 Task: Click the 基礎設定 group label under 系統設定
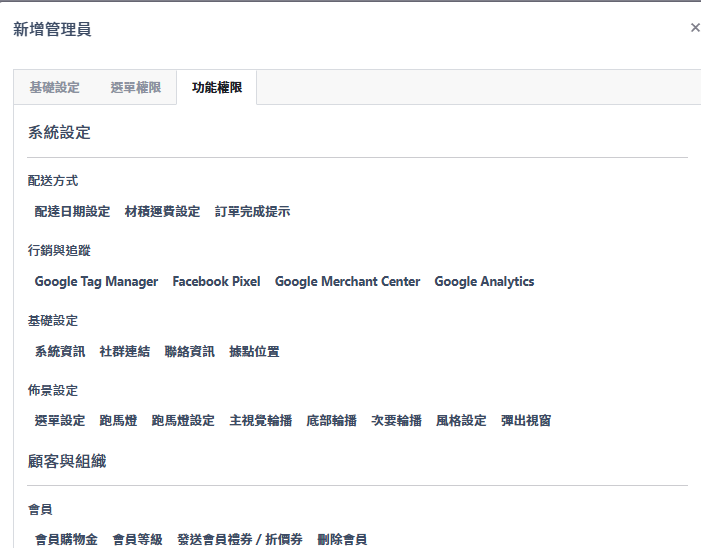[x=53, y=321]
